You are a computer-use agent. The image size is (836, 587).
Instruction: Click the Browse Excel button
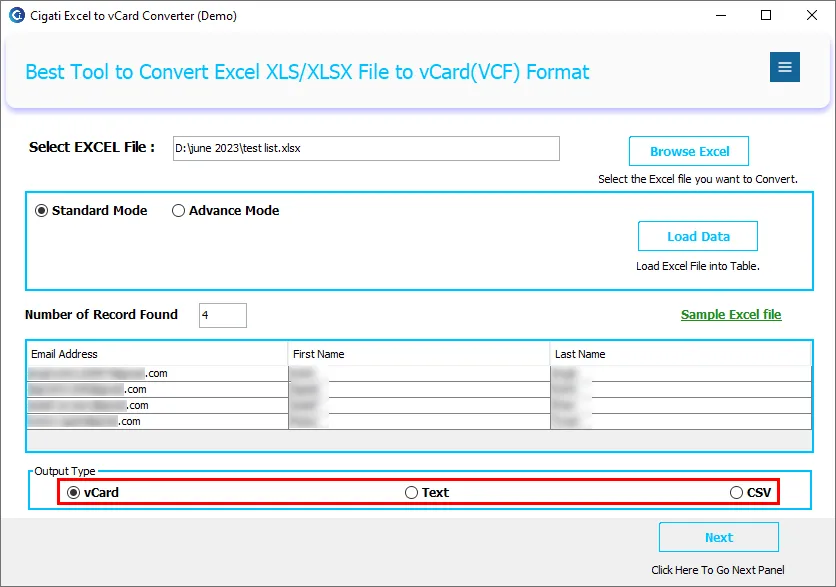tap(689, 151)
